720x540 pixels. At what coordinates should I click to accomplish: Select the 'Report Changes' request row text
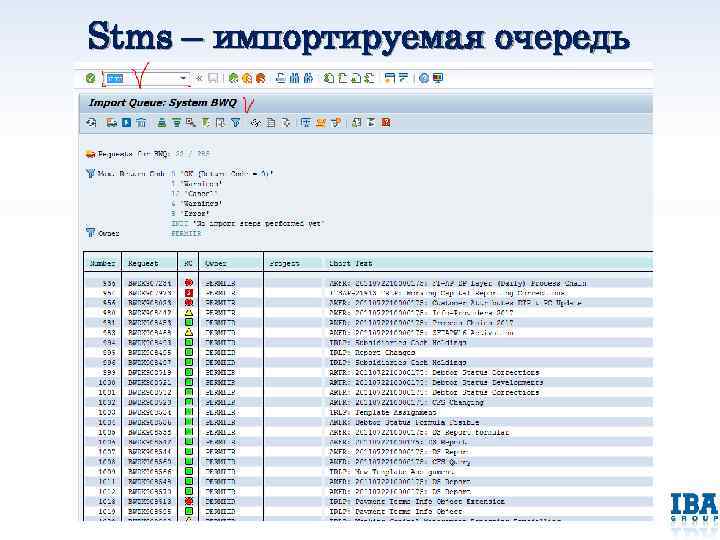point(372,353)
